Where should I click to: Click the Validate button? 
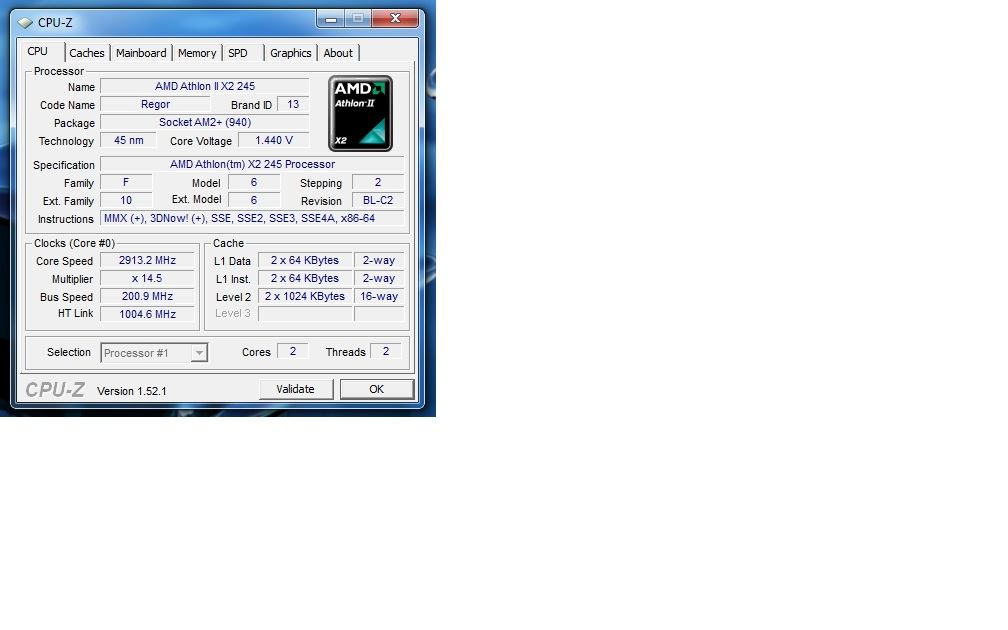pyautogui.click(x=296, y=389)
